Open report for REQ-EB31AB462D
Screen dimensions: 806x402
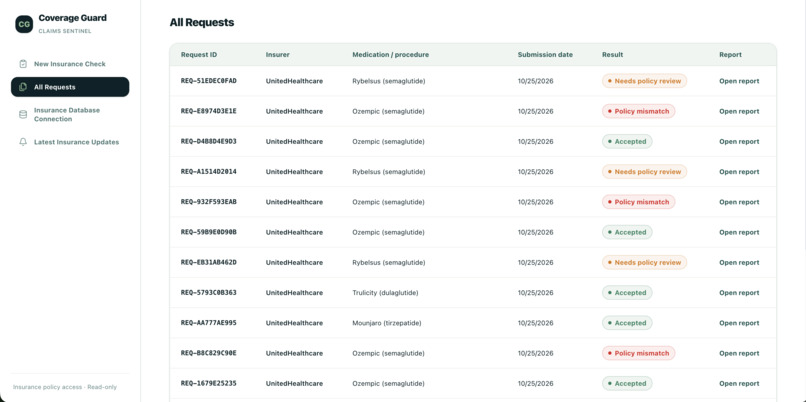click(739, 262)
